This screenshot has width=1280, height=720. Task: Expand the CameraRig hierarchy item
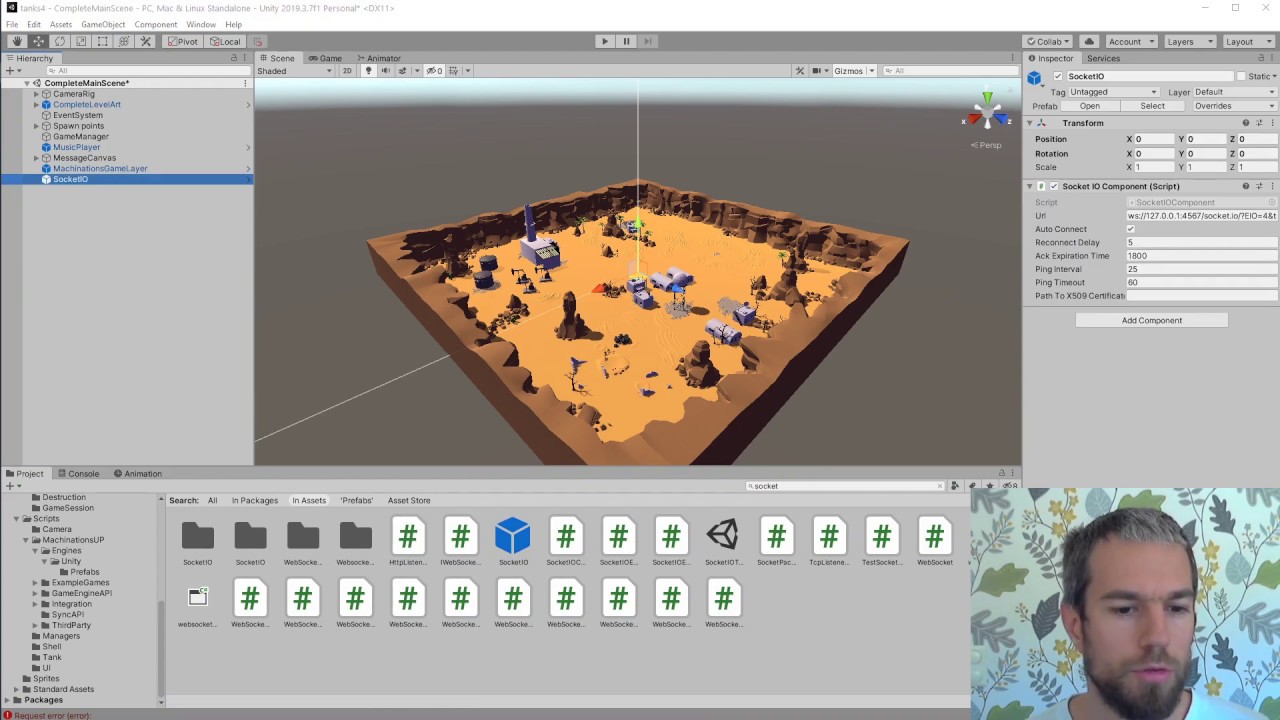click(36, 94)
